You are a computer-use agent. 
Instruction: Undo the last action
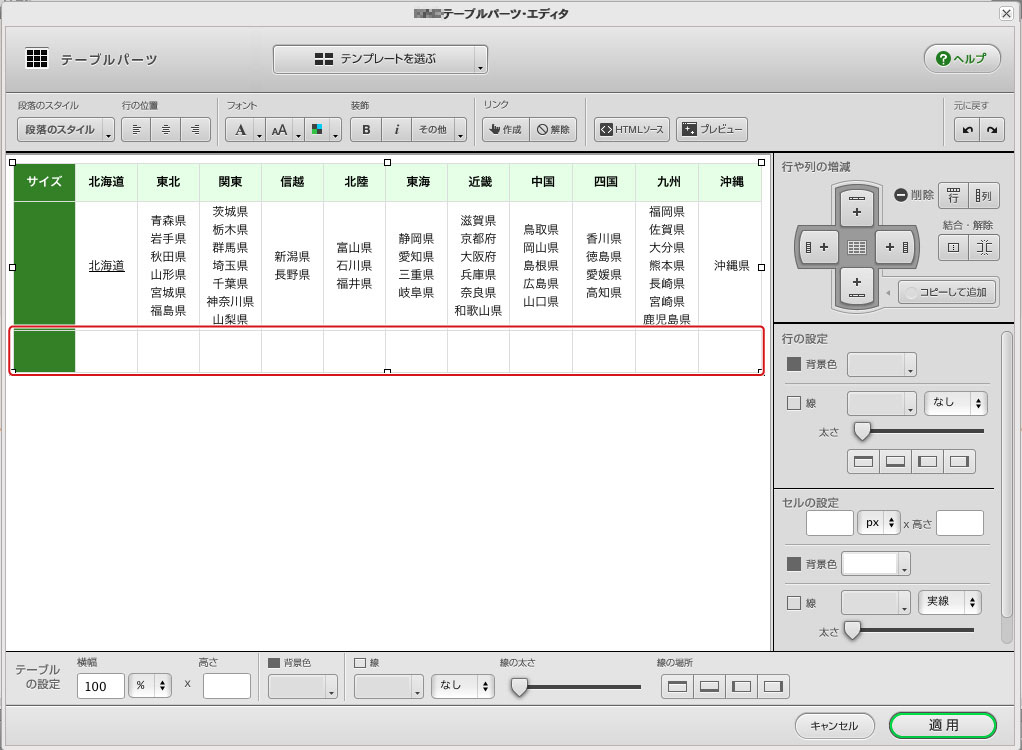pyautogui.click(x=967, y=130)
